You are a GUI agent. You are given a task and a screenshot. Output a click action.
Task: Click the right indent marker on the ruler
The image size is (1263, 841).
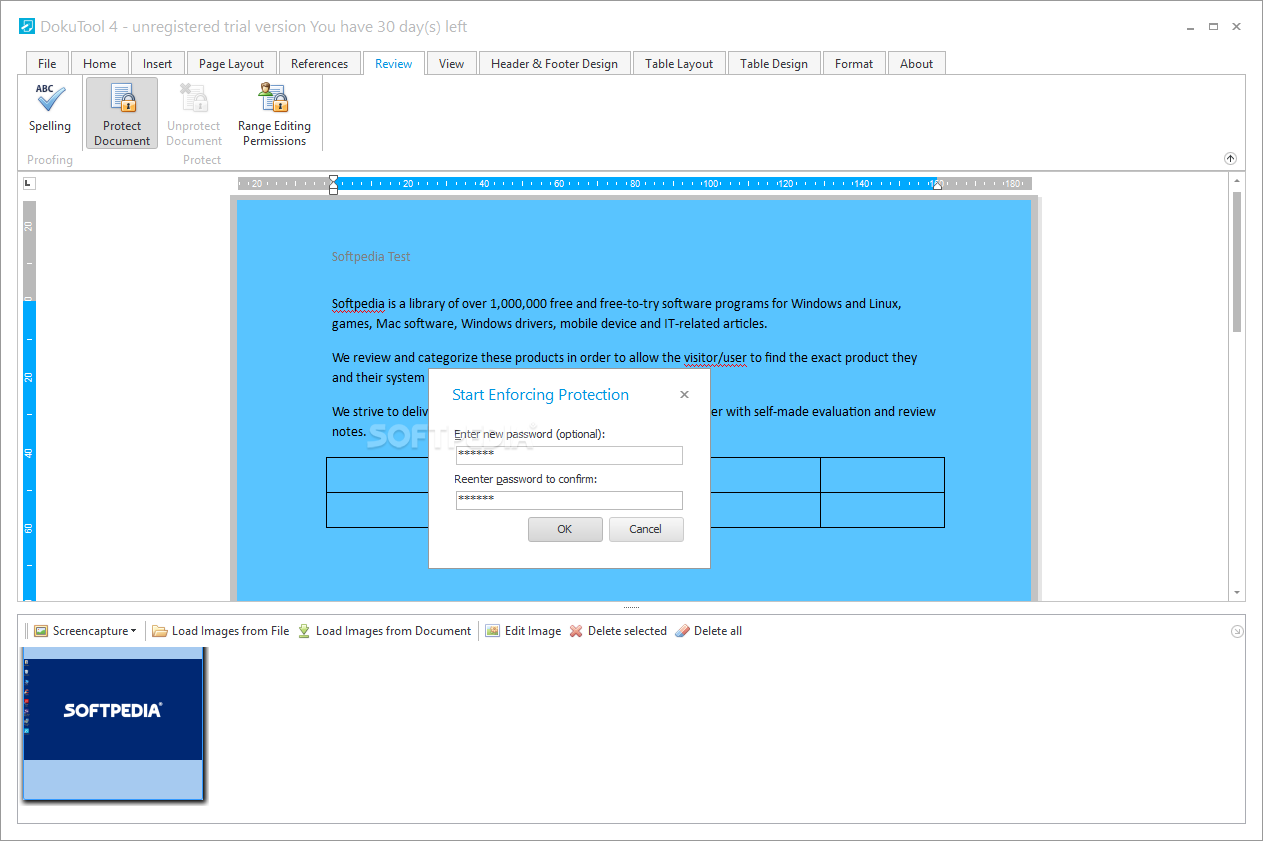[x=937, y=185]
